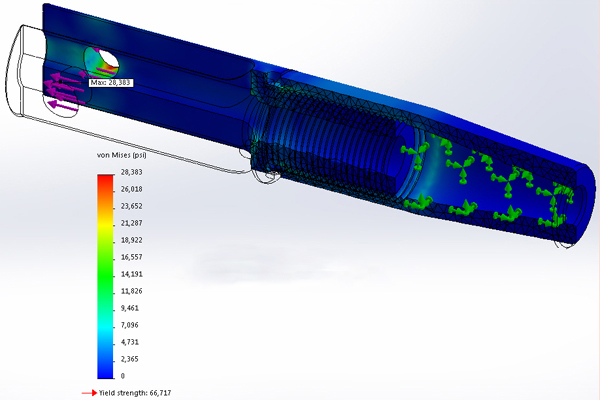Select the 18,922 legend value
Screen dimensions: 600x400
[130, 240]
